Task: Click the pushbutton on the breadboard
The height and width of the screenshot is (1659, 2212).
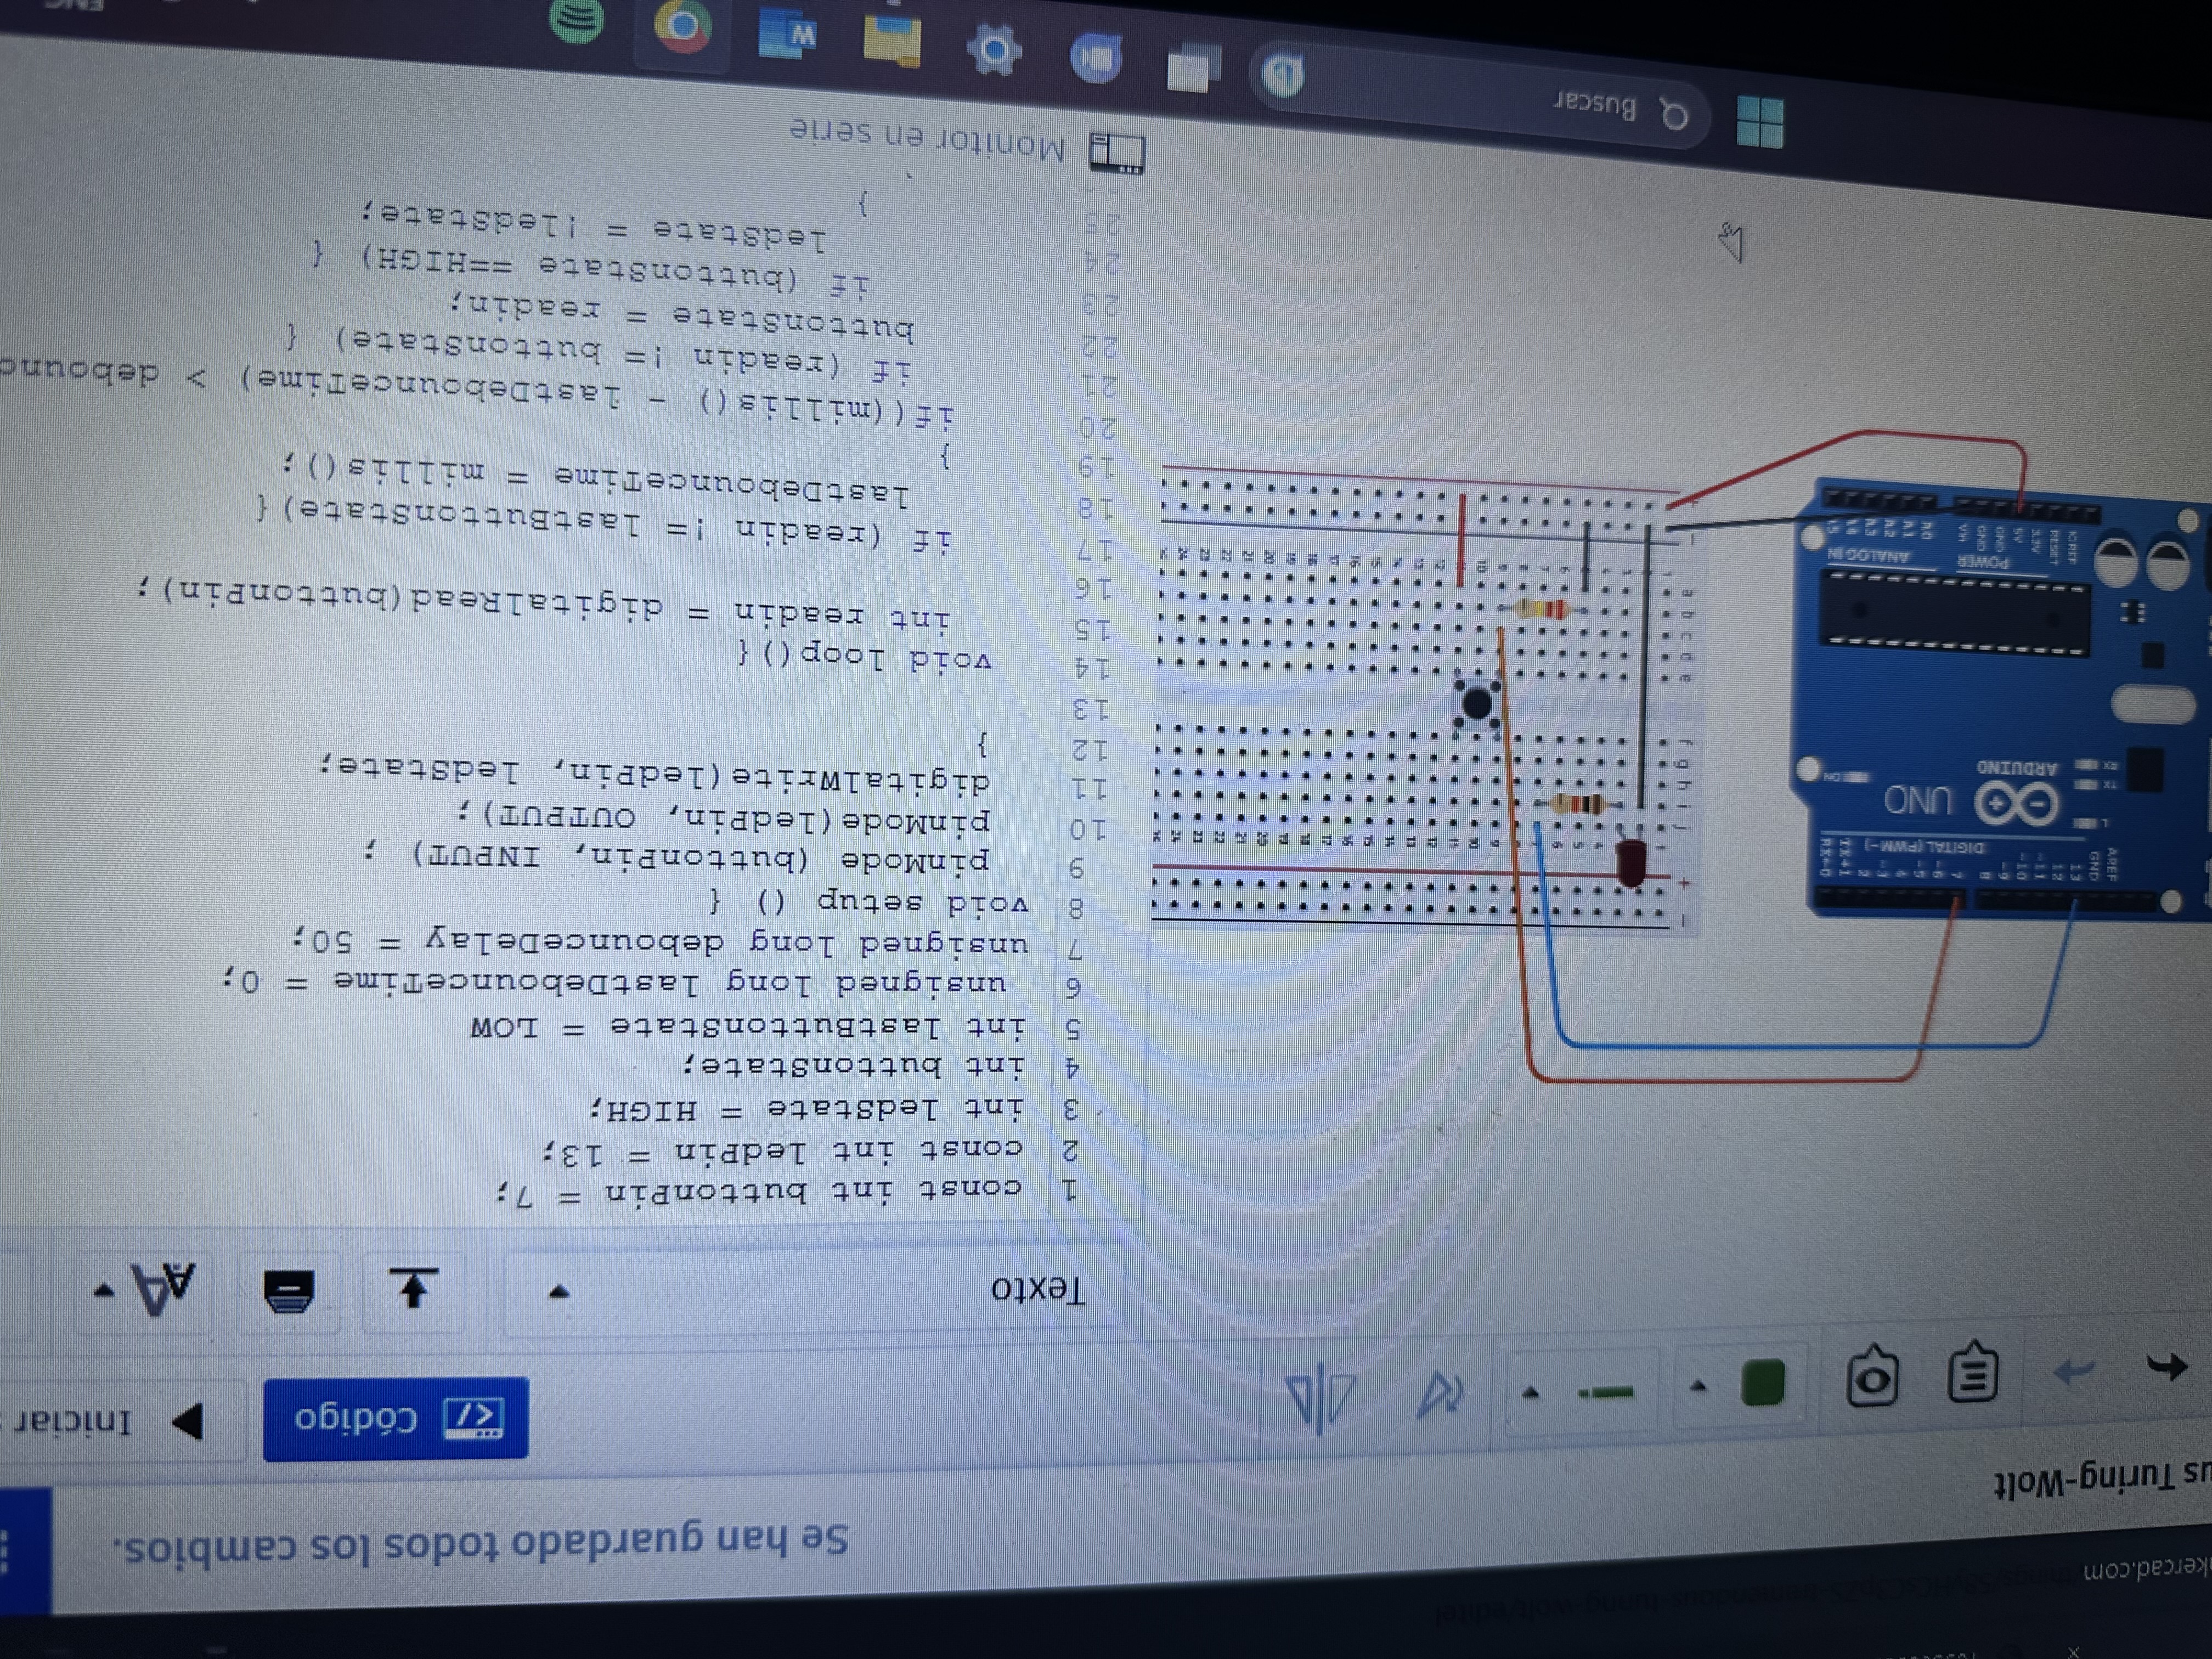Action: tap(1476, 705)
